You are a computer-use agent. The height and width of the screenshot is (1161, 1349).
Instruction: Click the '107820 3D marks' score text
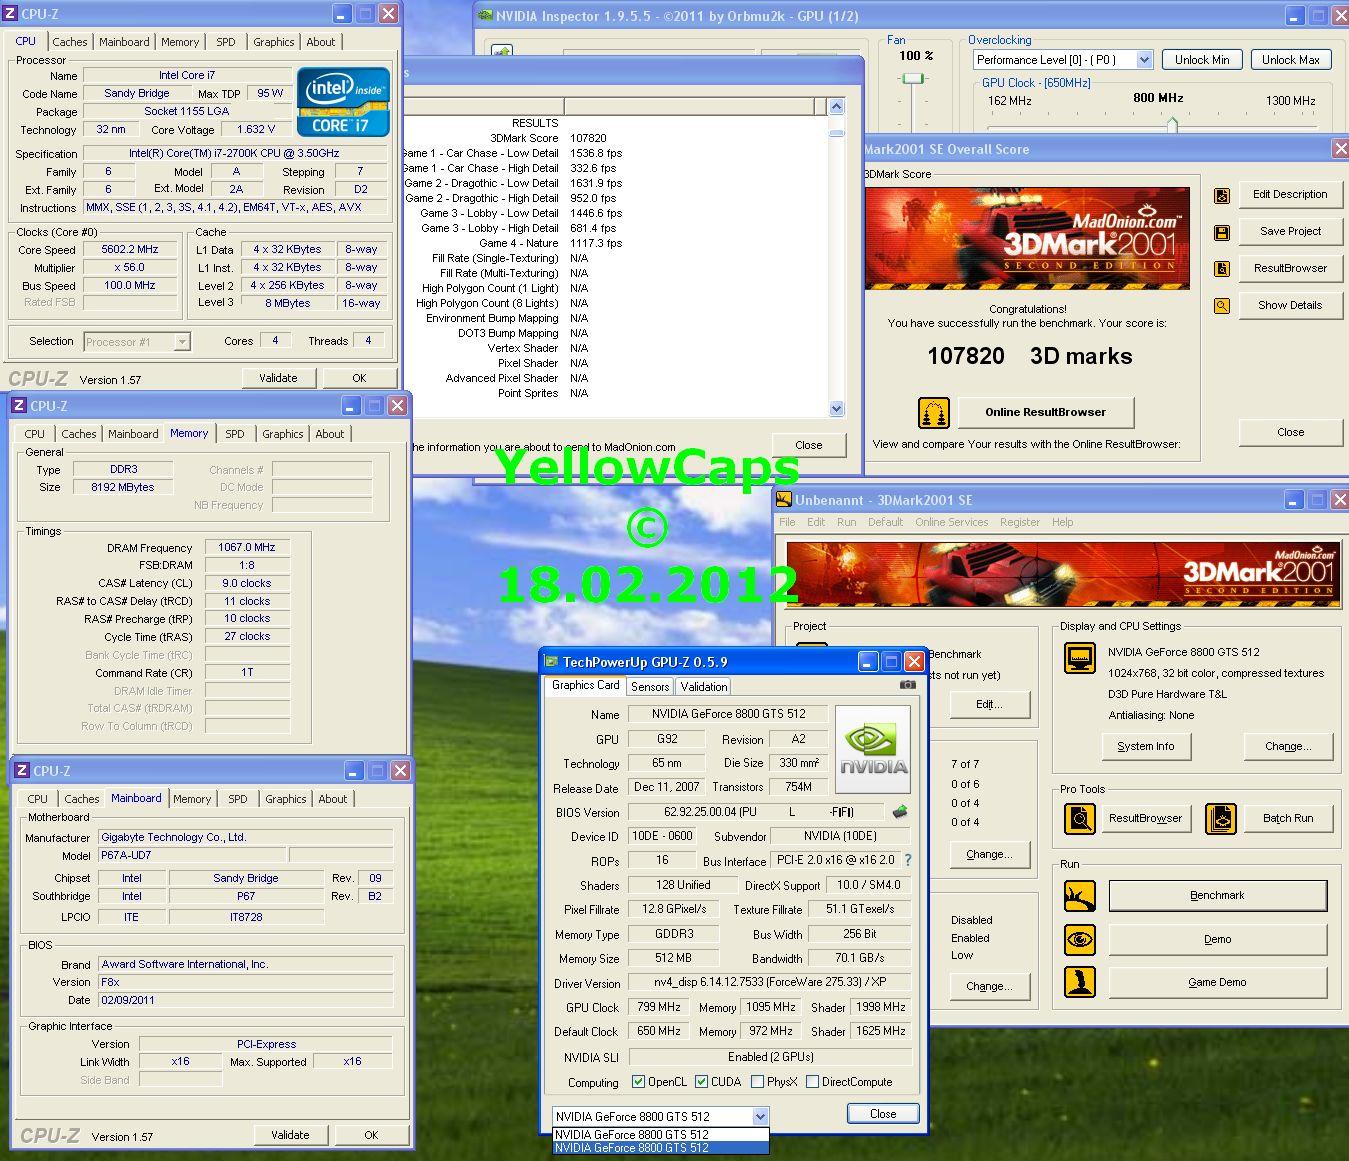tap(1029, 357)
